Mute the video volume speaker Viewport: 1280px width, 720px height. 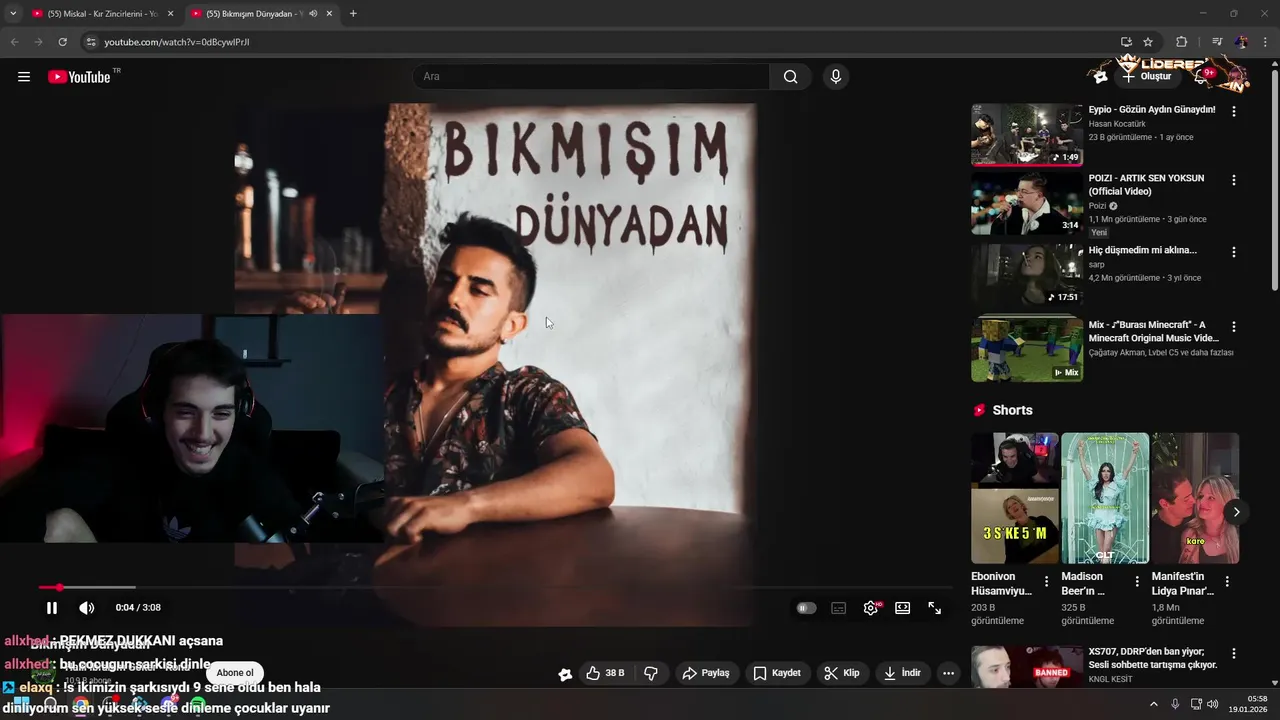[x=87, y=608]
